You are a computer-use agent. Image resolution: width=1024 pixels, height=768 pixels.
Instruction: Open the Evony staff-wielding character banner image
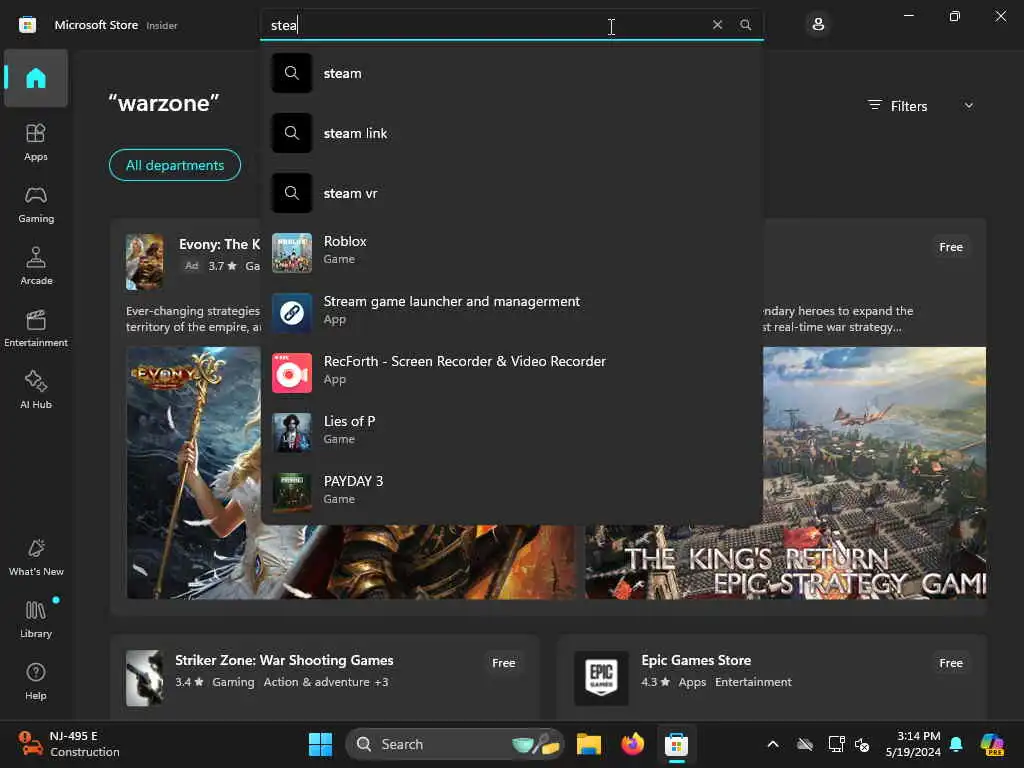point(193,473)
